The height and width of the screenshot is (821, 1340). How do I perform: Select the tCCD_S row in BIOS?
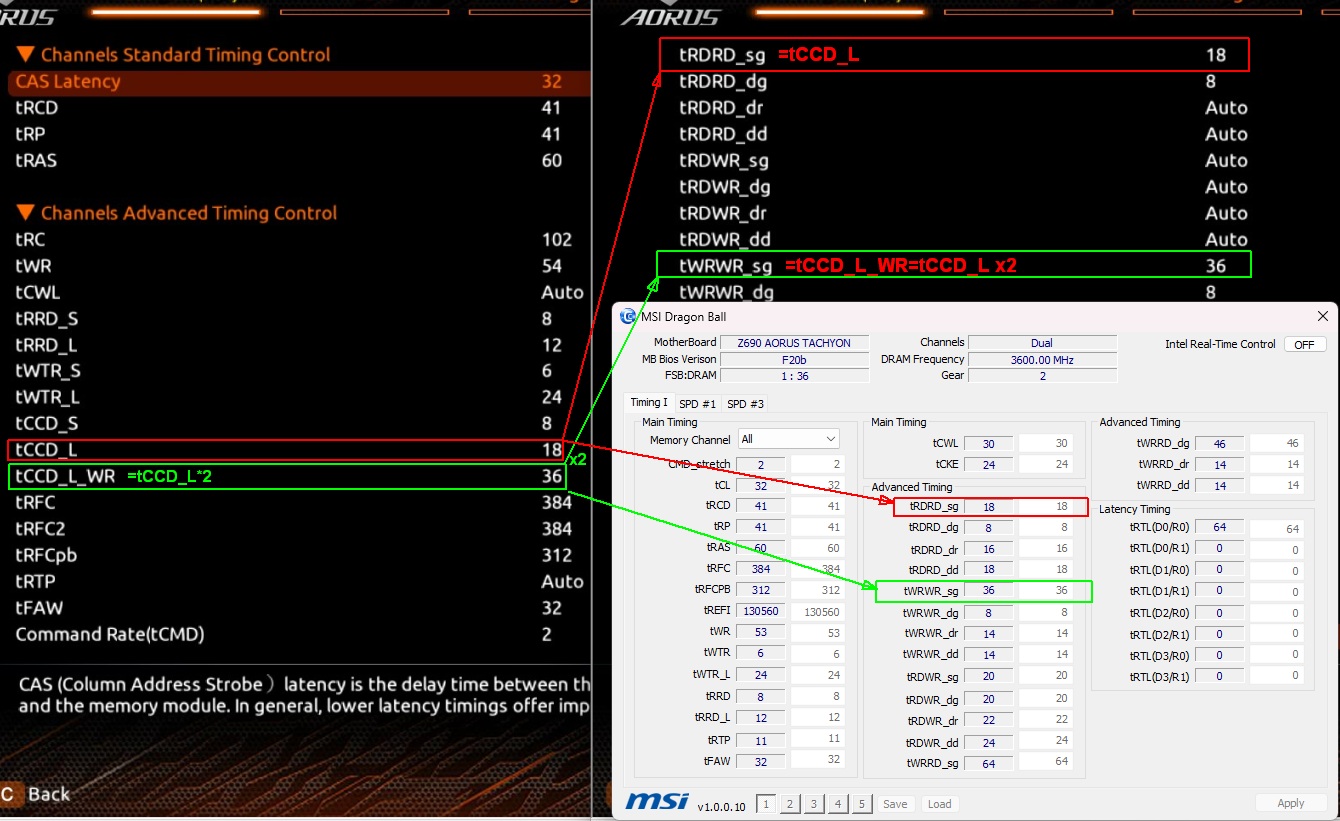tap(298, 424)
